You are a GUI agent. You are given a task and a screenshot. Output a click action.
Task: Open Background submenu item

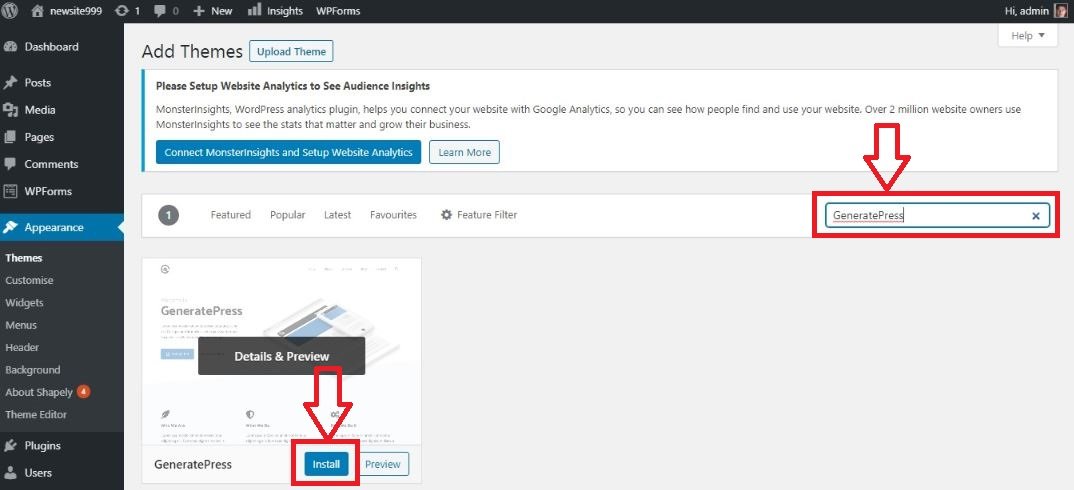pyautogui.click(x=33, y=369)
